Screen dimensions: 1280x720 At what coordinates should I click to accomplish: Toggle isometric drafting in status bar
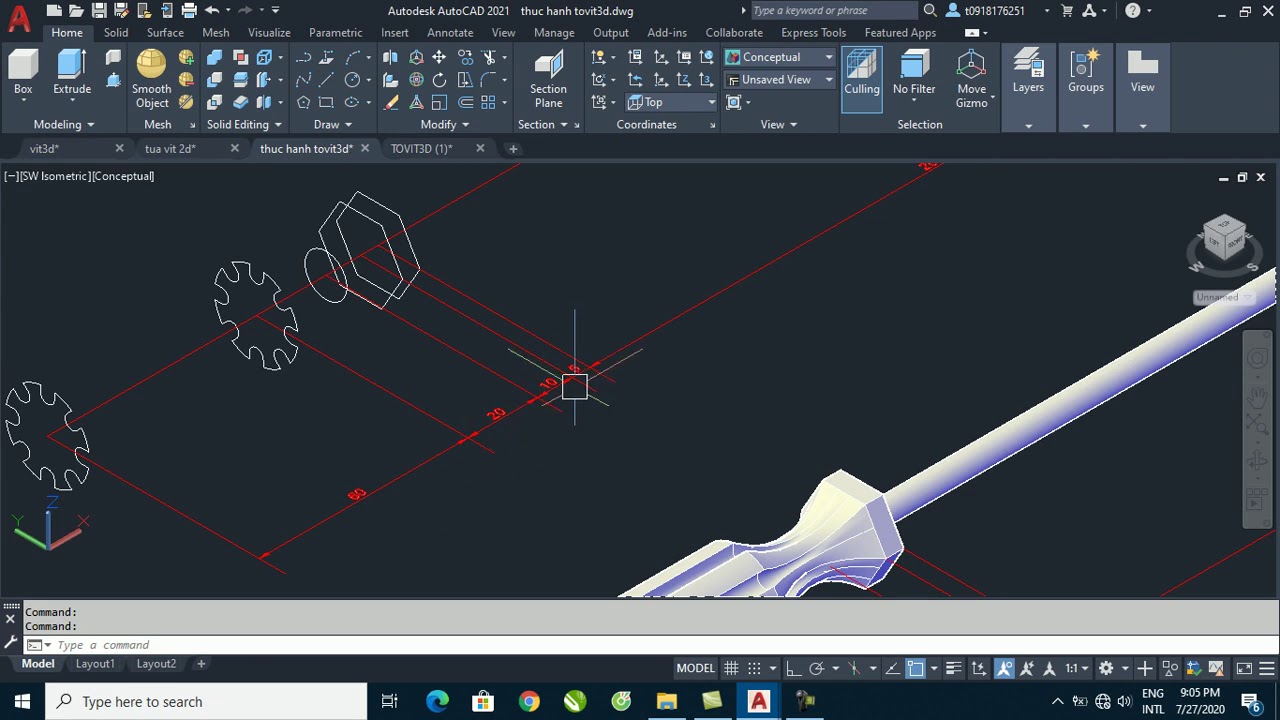(x=854, y=668)
